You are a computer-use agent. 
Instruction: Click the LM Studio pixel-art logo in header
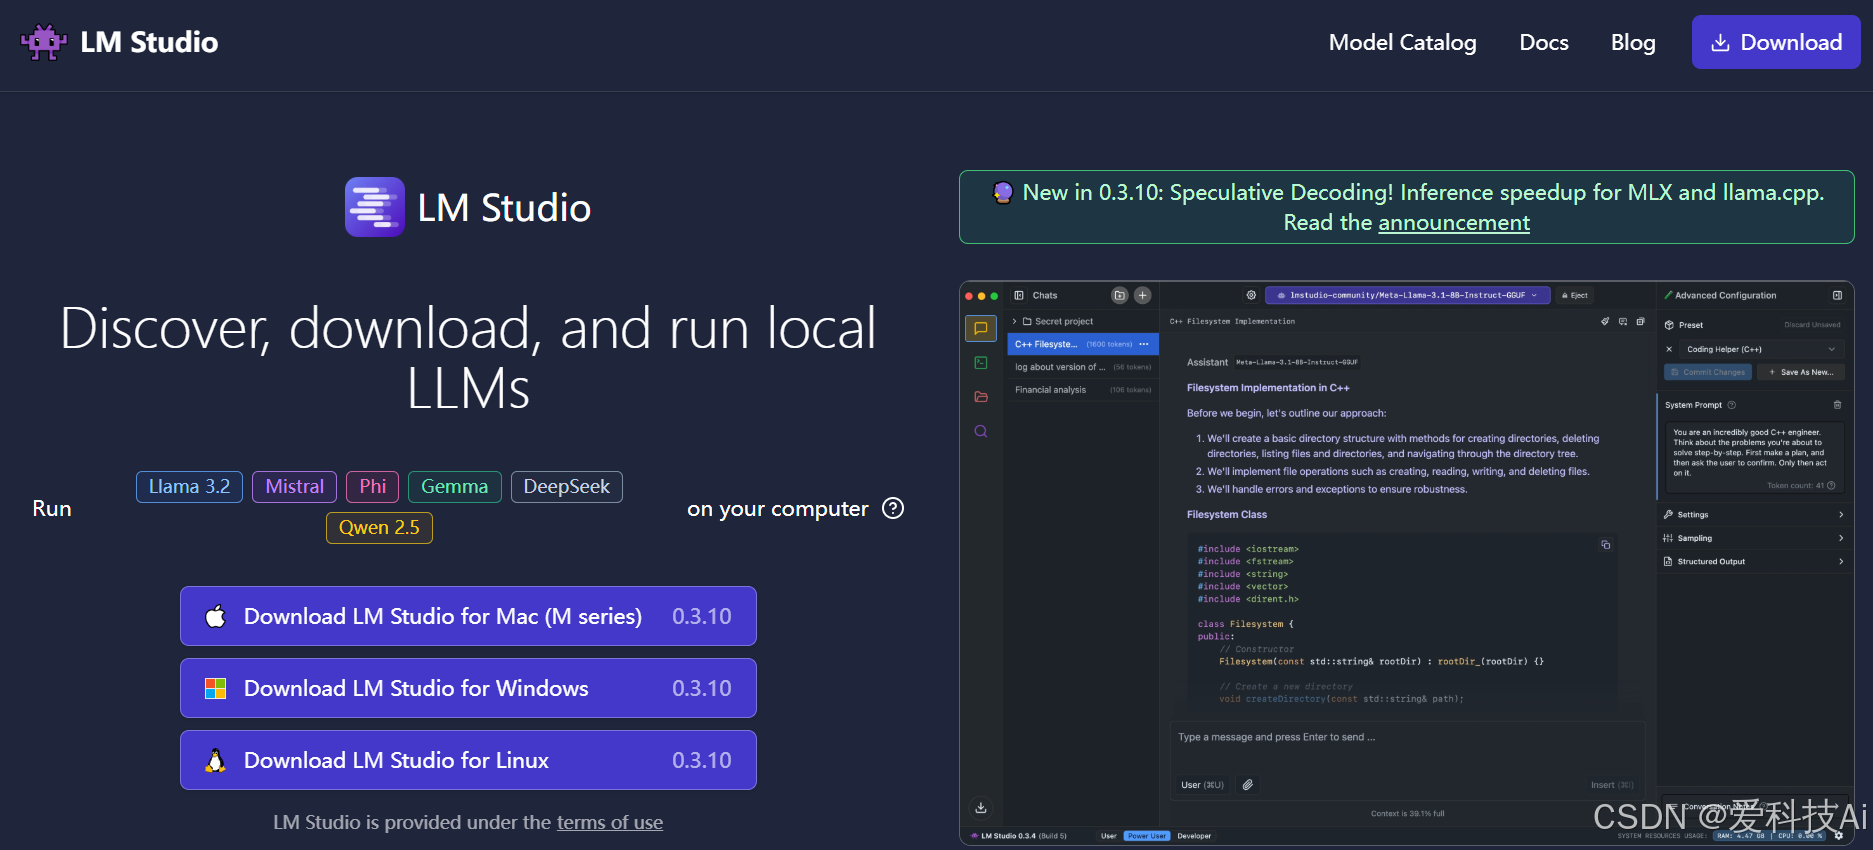[x=44, y=42]
